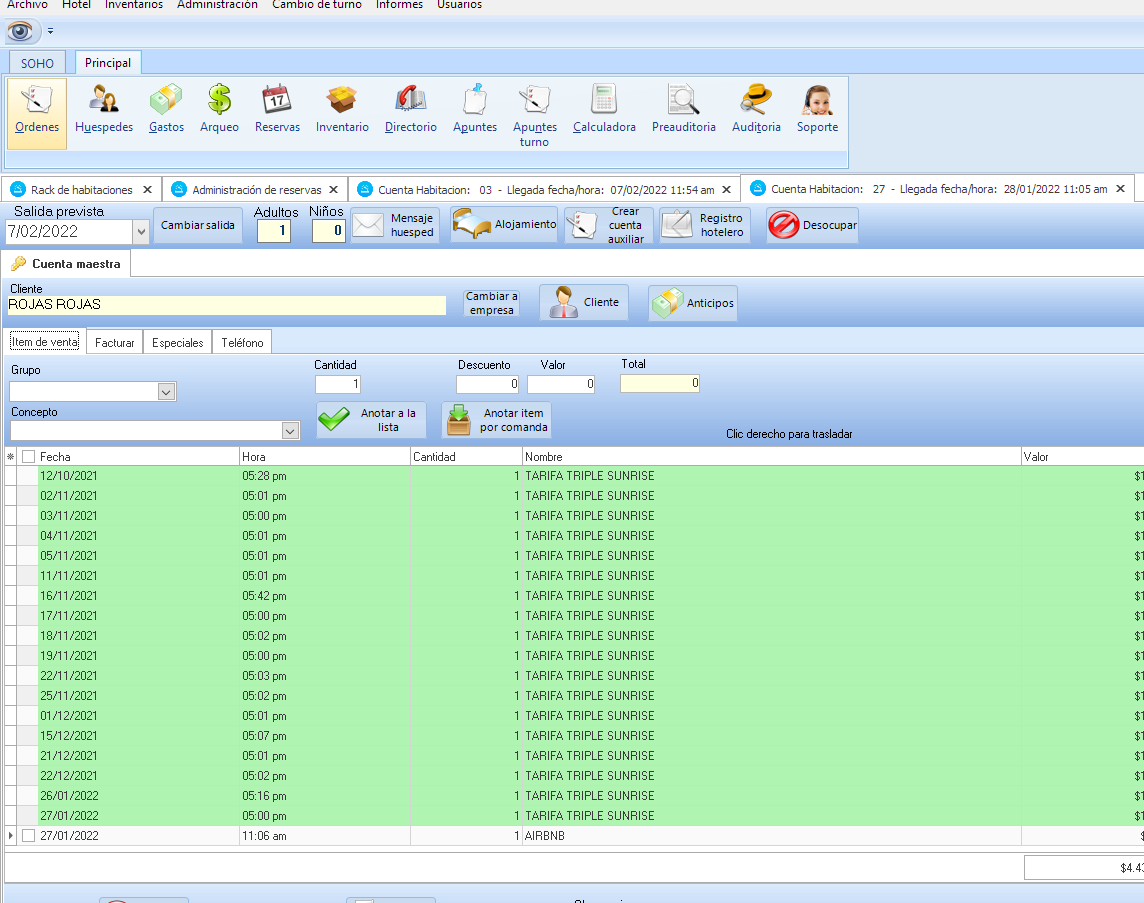Open the Concepto combo box

click(291, 431)
